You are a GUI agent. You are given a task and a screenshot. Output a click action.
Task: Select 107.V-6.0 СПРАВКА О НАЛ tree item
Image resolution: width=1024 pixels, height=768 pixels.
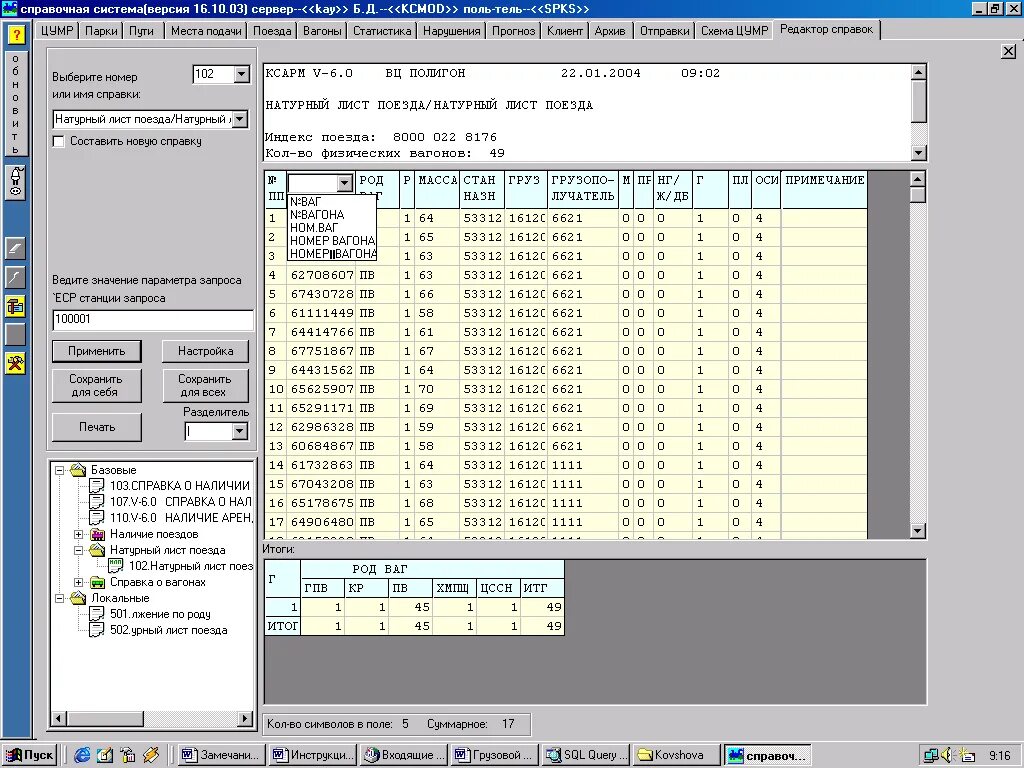(x=180, y=502)
